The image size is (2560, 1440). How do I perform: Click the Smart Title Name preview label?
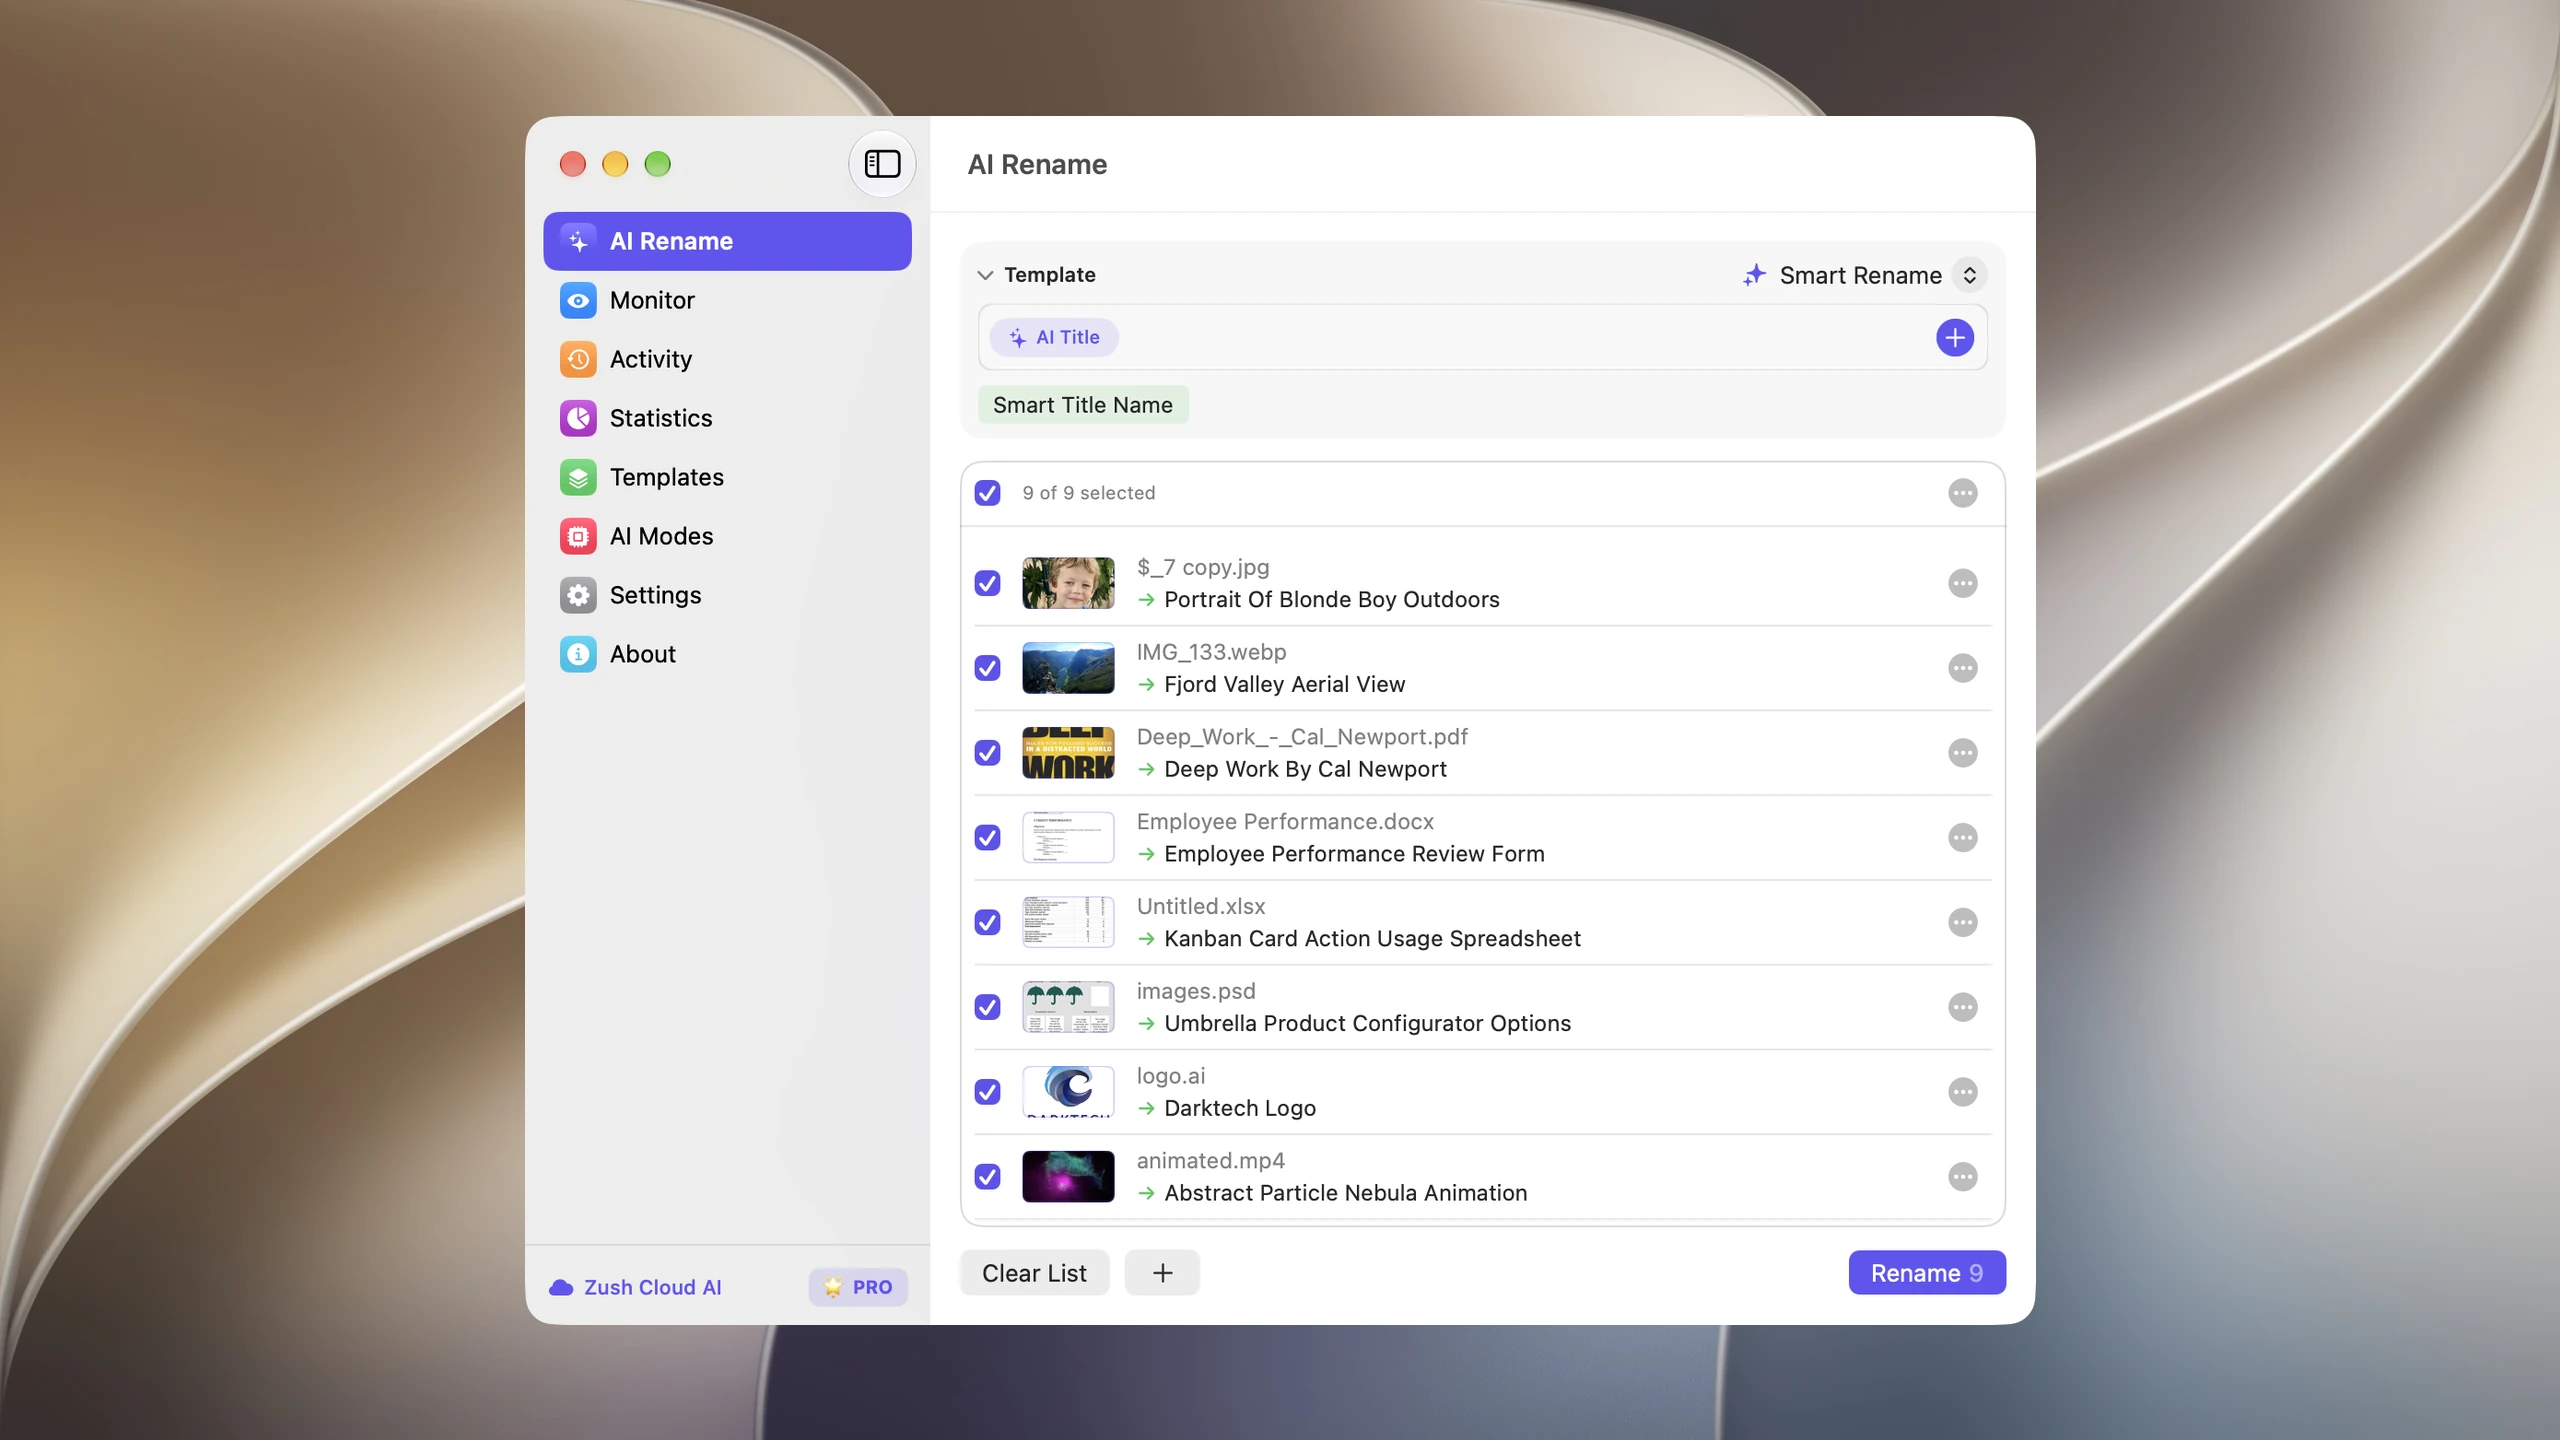[1083, 405]
